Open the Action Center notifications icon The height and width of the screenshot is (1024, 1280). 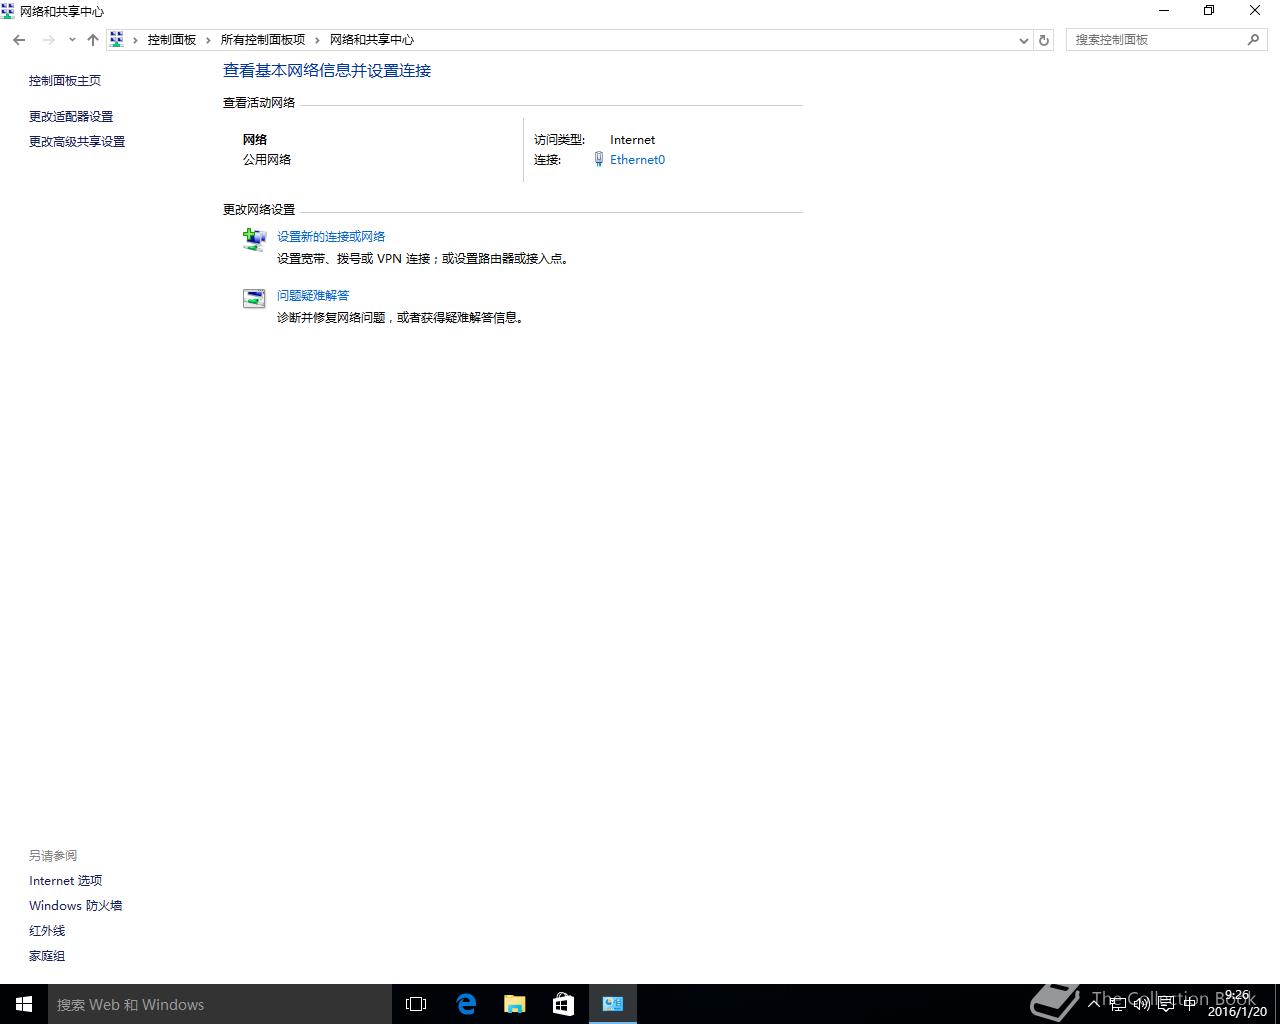(x=1166, y=1004)
